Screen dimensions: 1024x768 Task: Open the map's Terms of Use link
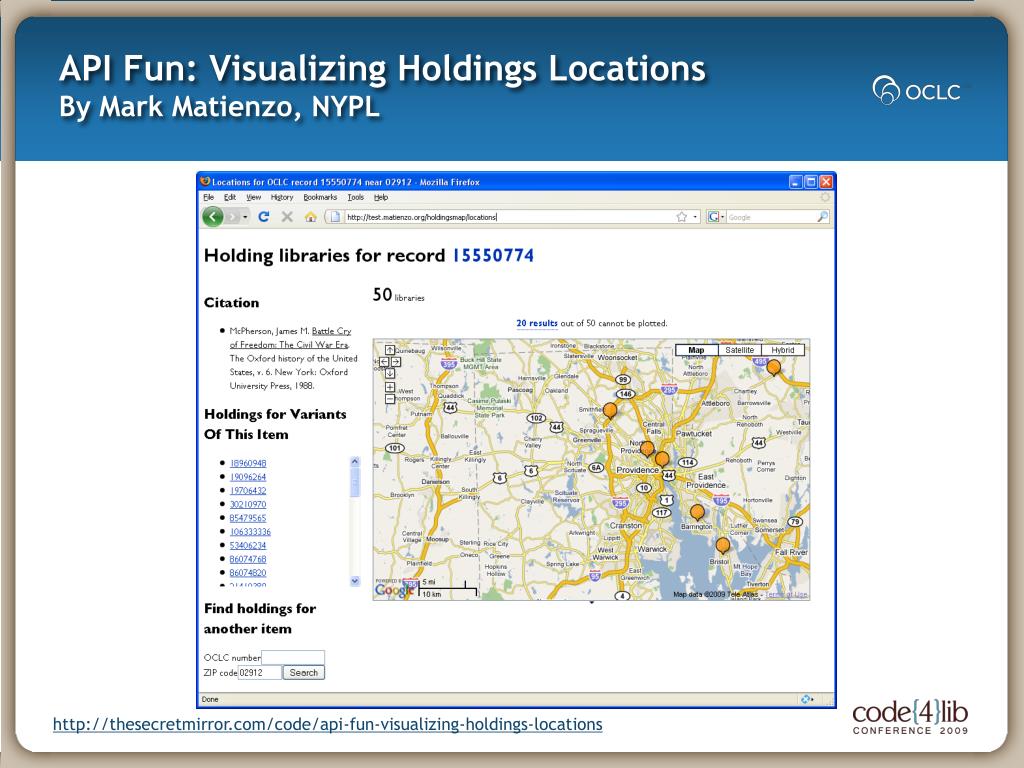click(x=786, y=594)
